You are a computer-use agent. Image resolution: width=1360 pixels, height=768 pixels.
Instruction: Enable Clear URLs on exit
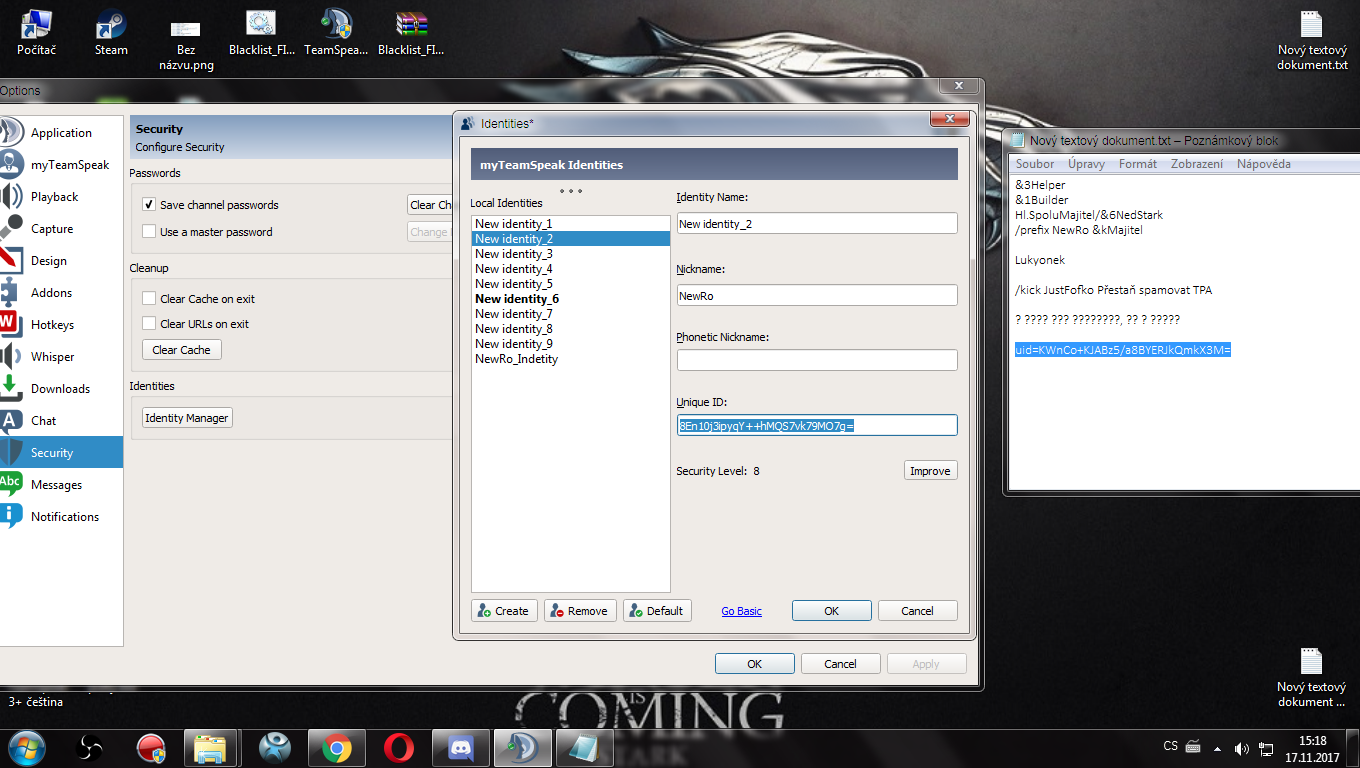point(149,324)
